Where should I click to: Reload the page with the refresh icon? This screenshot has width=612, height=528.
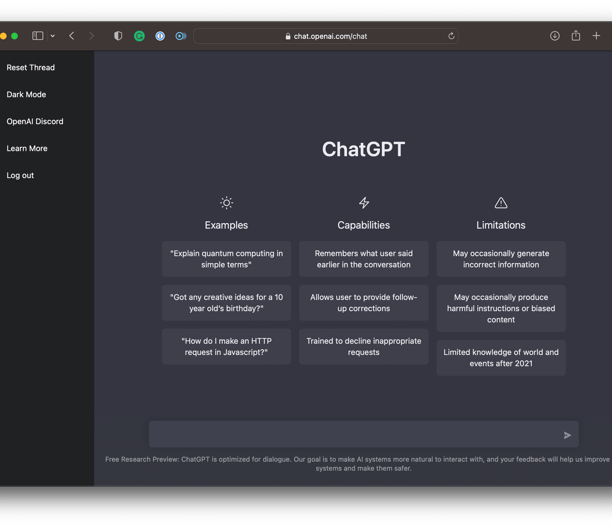point(451,36)
